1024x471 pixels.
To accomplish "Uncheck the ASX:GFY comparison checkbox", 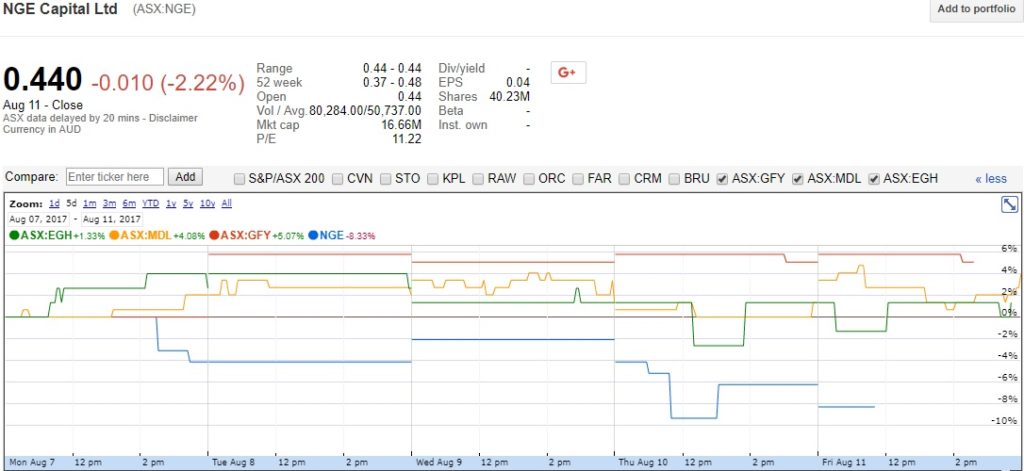I will [722, 179].
